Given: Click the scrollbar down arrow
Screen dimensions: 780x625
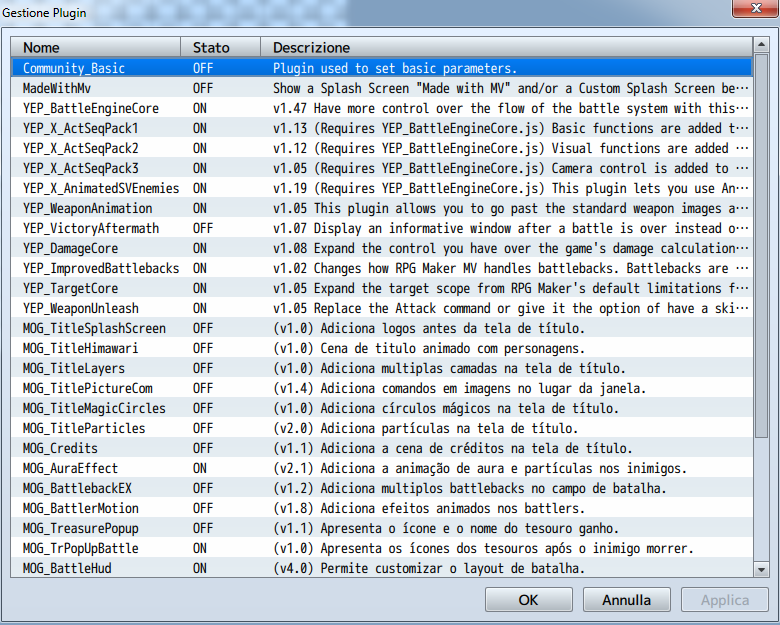Looking at the screenshot, I should point(761,569).
